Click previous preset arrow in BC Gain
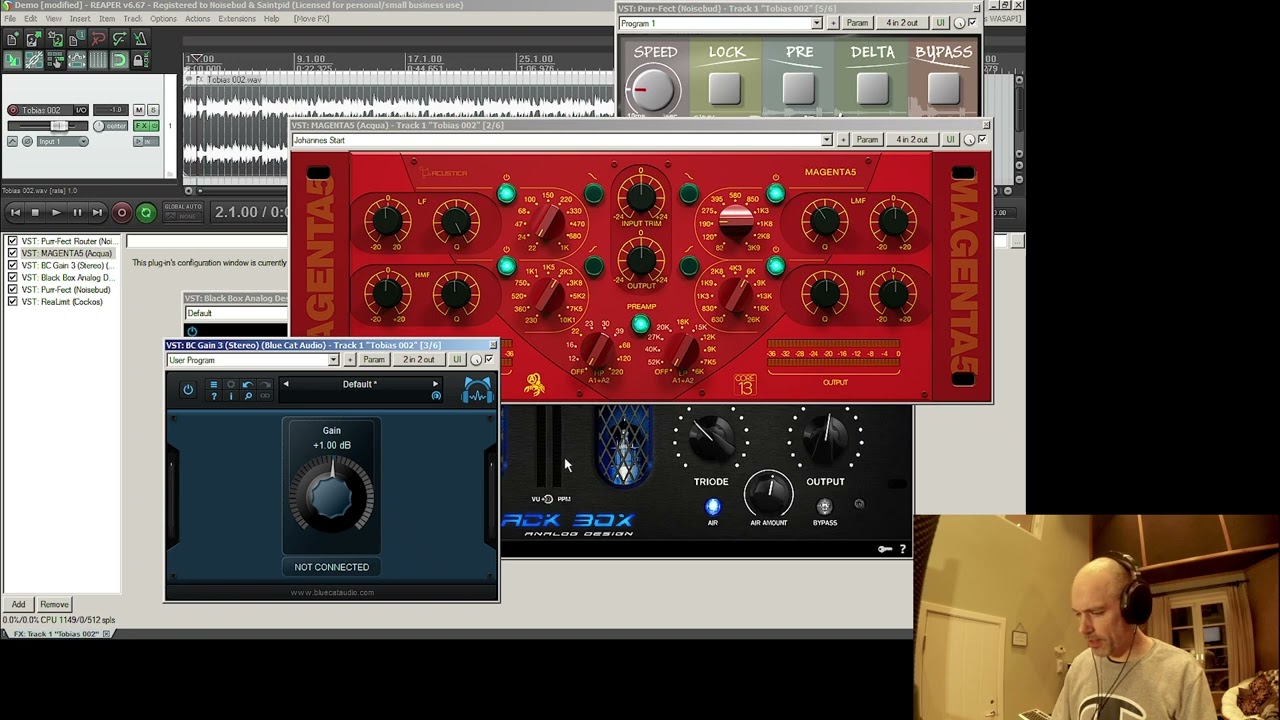 [x=286, y=384]
